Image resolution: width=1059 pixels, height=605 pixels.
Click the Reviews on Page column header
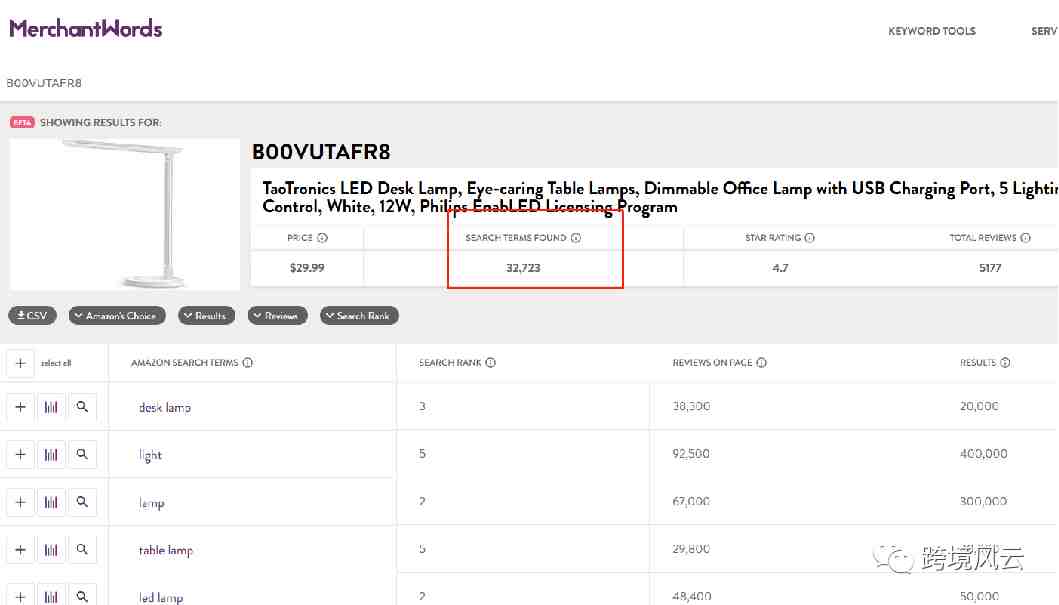[x=712, y=363]
